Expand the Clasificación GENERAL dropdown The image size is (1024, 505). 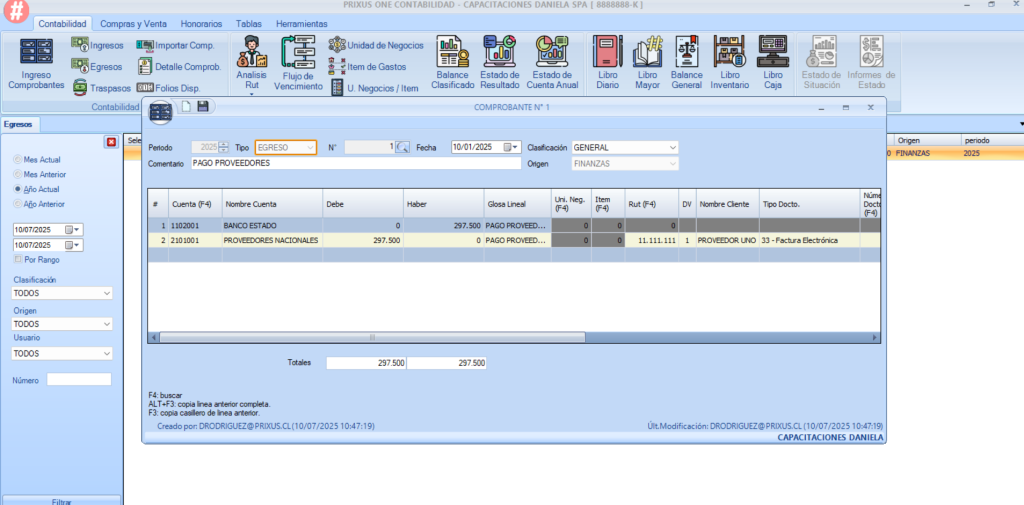click(x=673, y=148)
